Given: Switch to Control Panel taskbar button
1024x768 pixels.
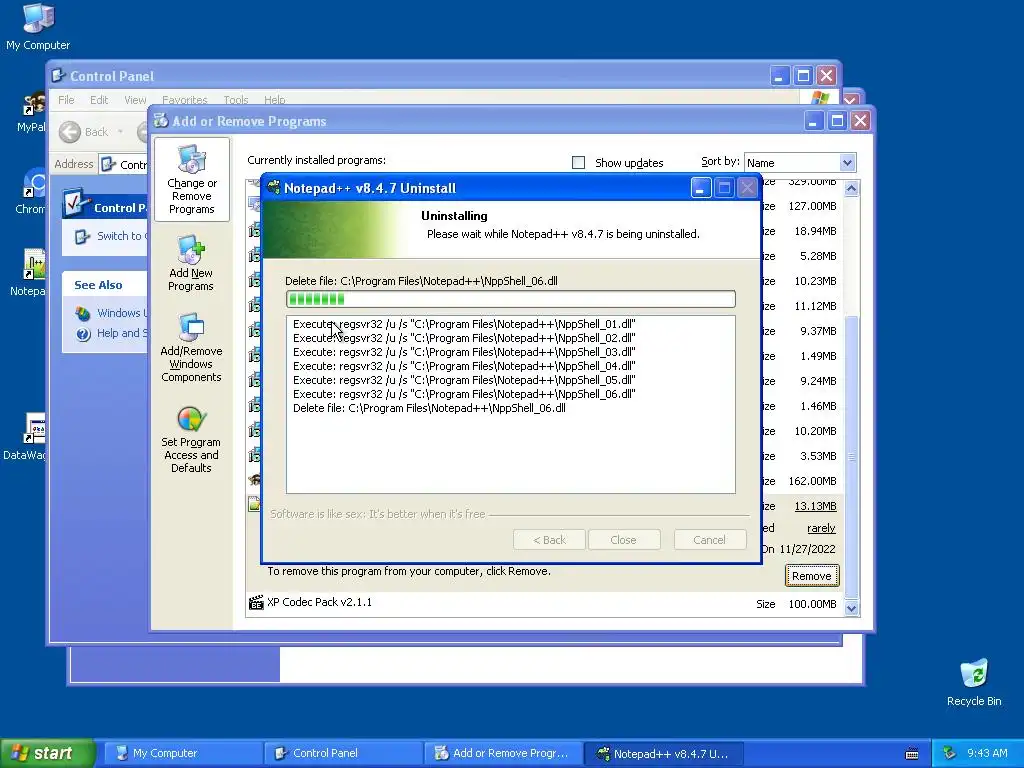Looking at the screenshot, I should point(342,753).
